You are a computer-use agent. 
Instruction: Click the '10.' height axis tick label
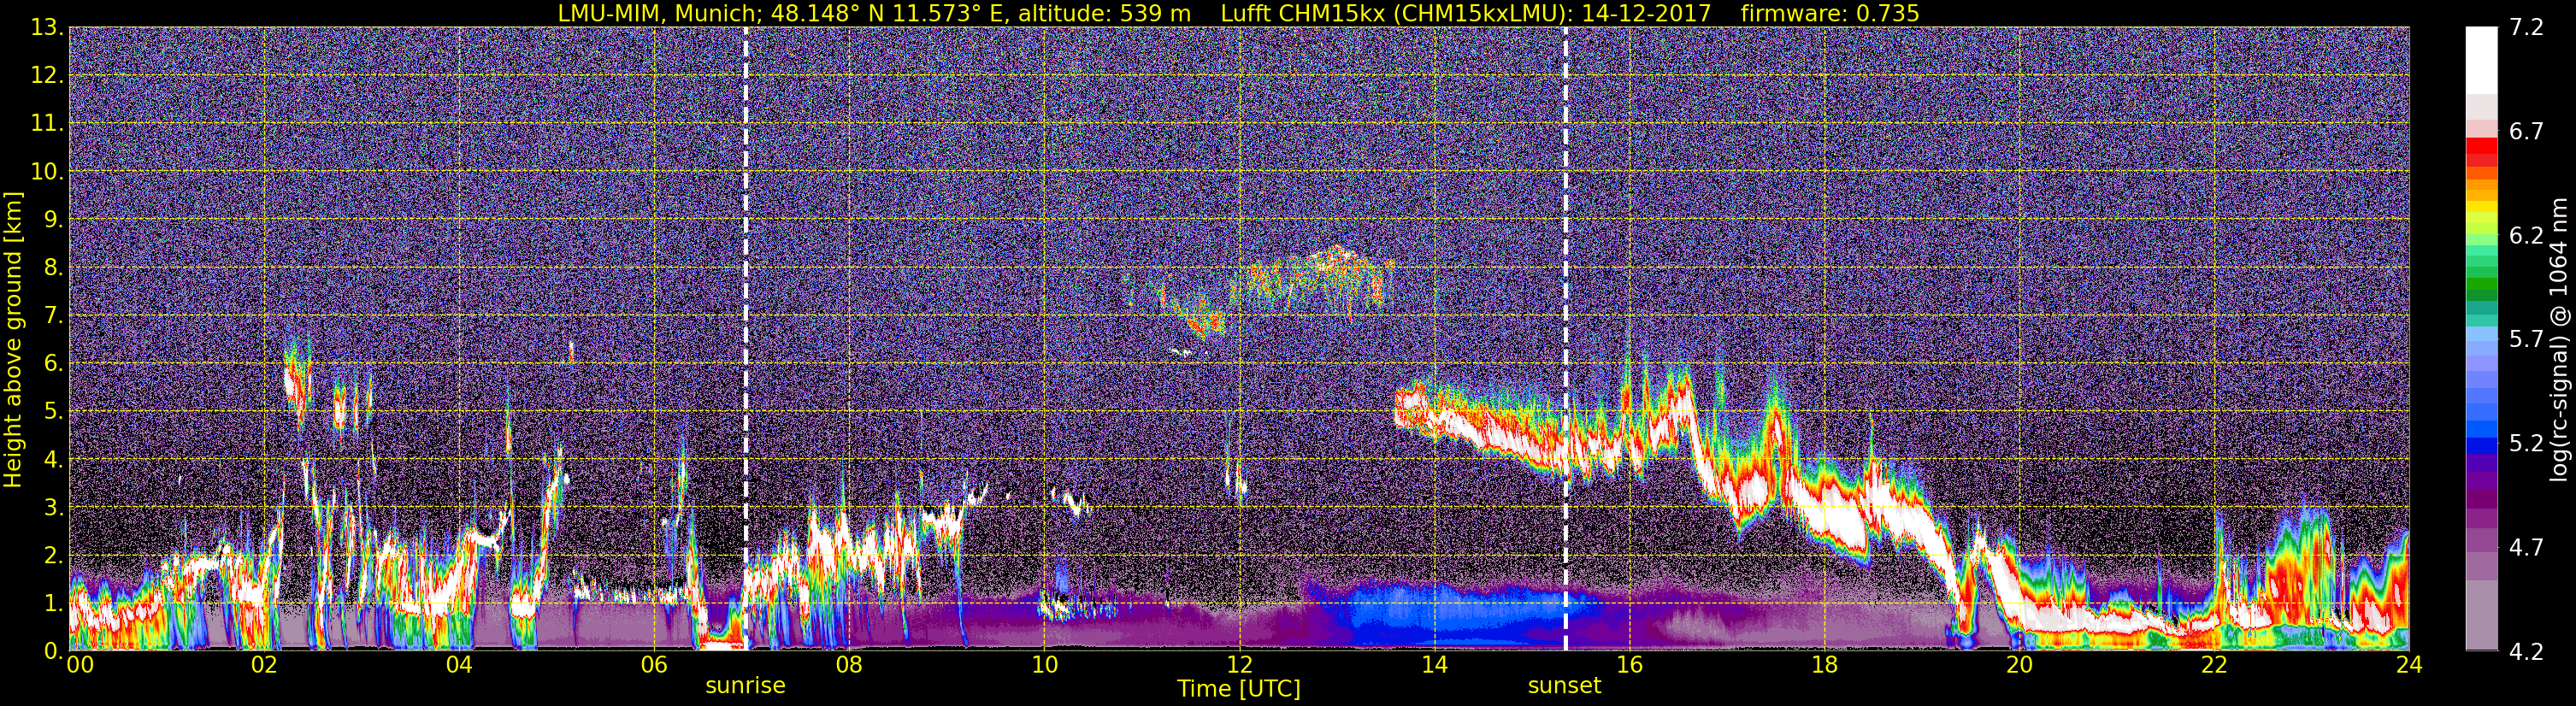pyautogui.click(x=47, y=172)
